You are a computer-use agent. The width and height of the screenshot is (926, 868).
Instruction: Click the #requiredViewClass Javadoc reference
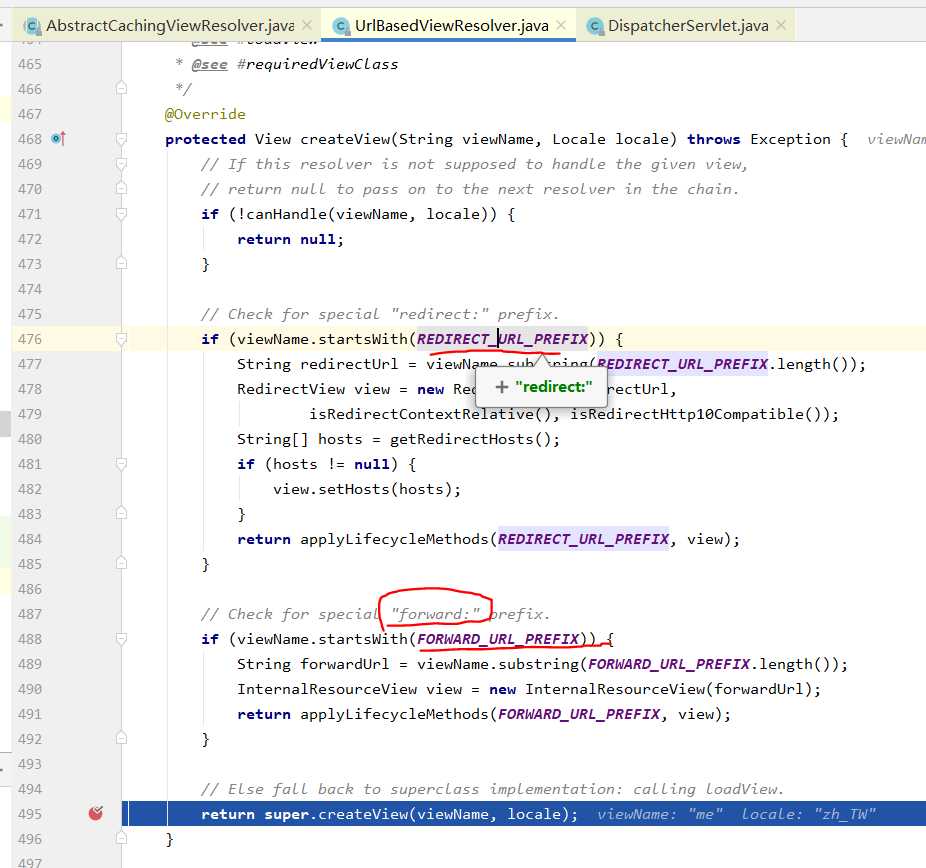coord(317,64)
